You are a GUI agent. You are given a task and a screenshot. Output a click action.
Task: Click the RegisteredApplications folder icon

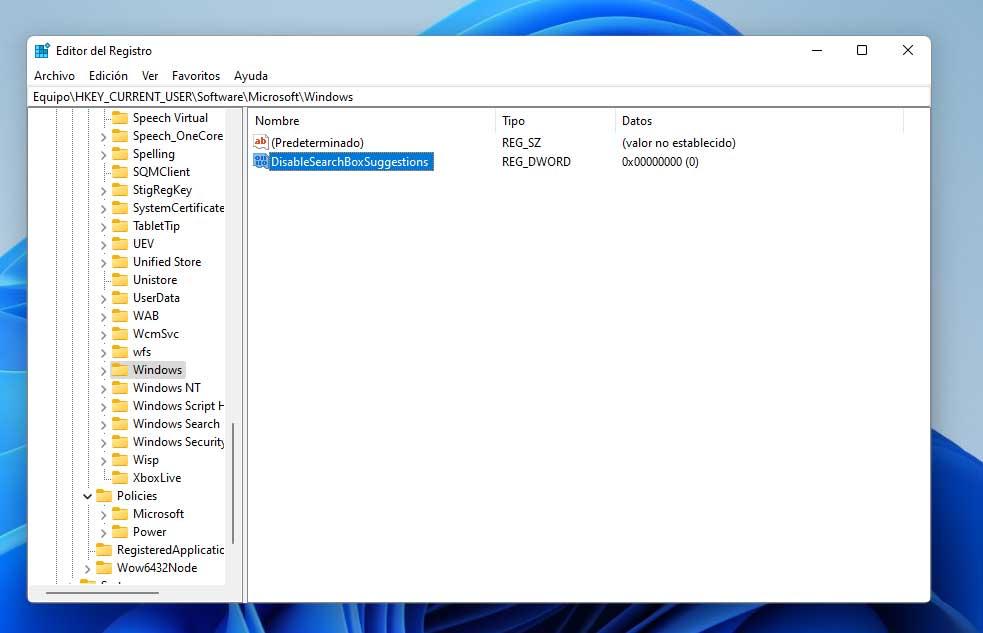[x=104, y=550]
